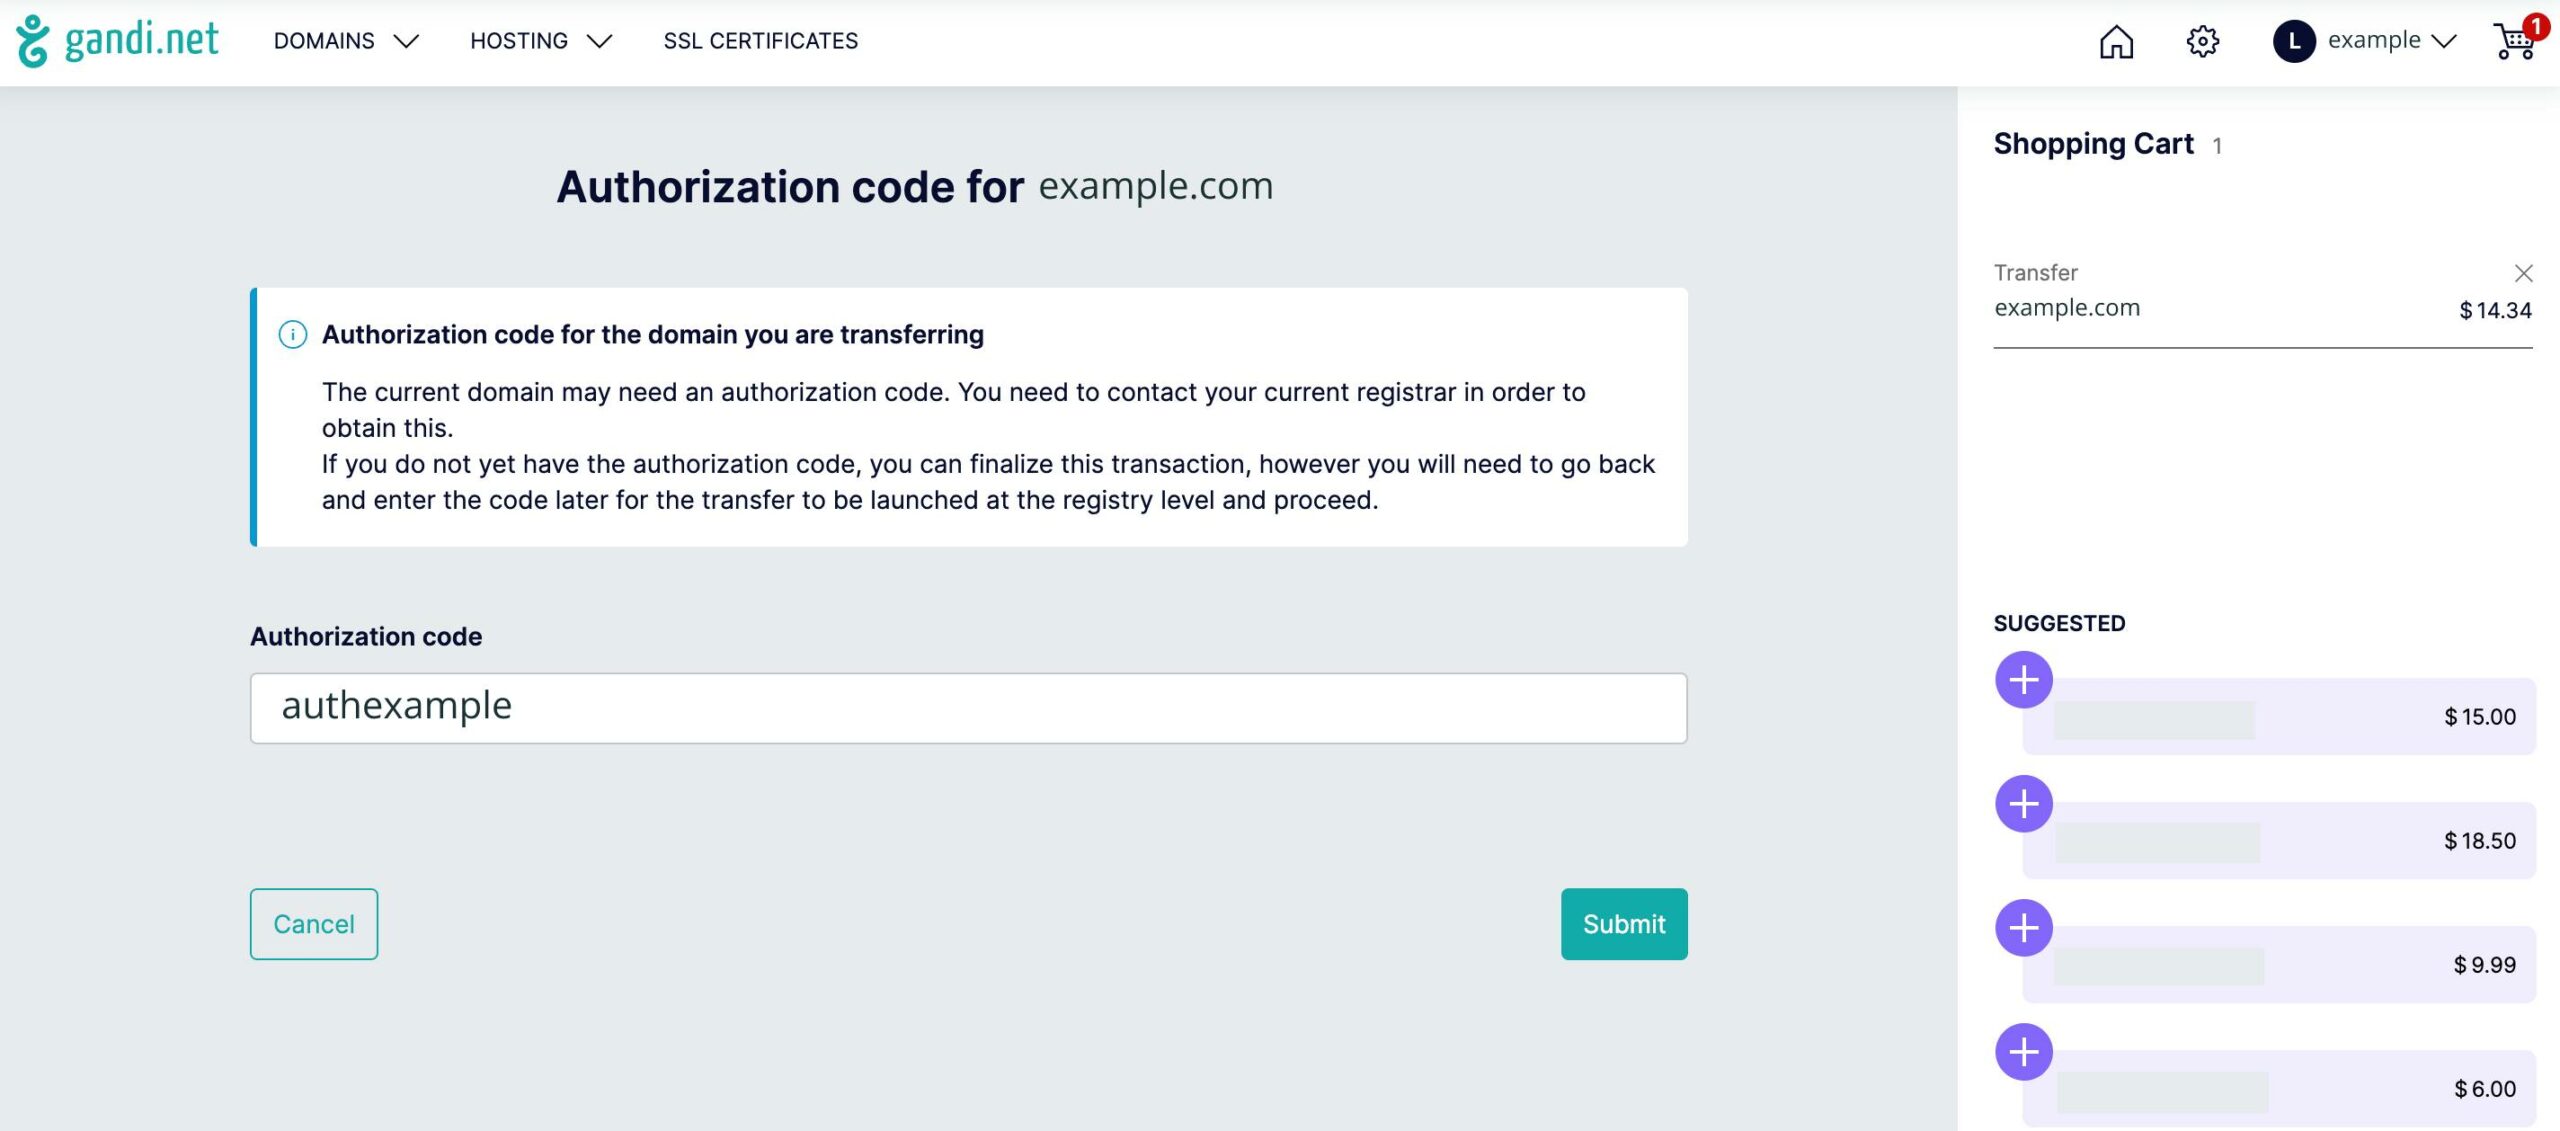Cancel the authorization code entry
The image size is (2560, 1131).
[x=314, y=924]
